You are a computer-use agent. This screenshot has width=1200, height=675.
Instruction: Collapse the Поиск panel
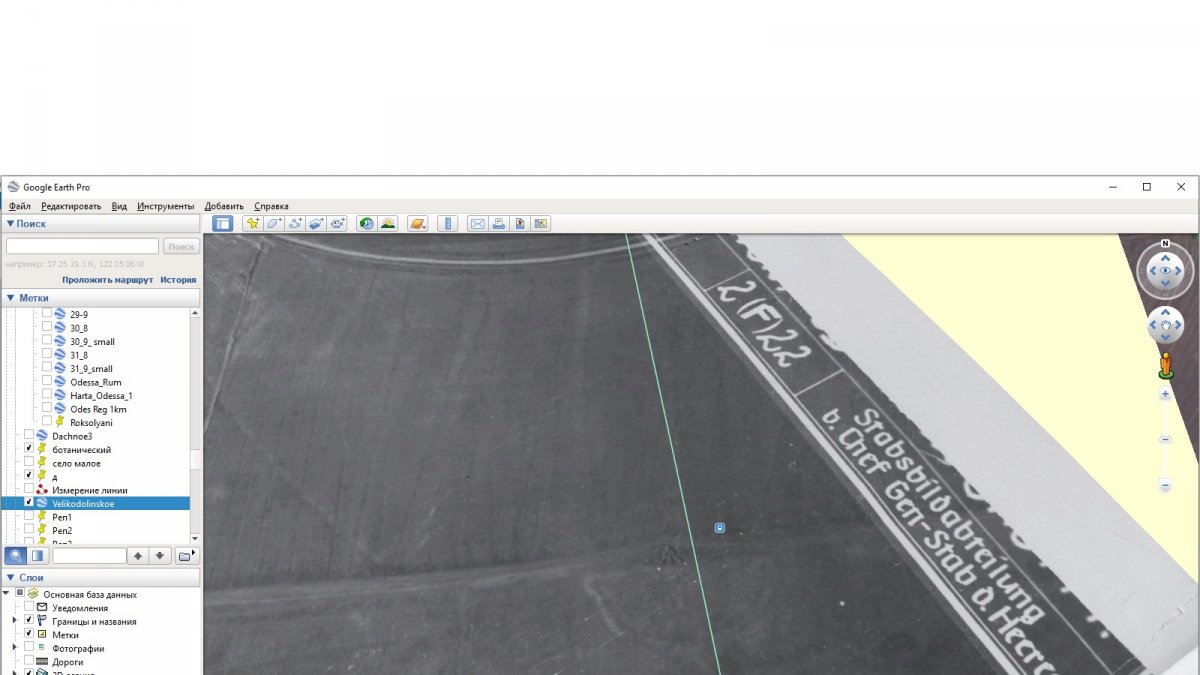click(x=10, y=224)
